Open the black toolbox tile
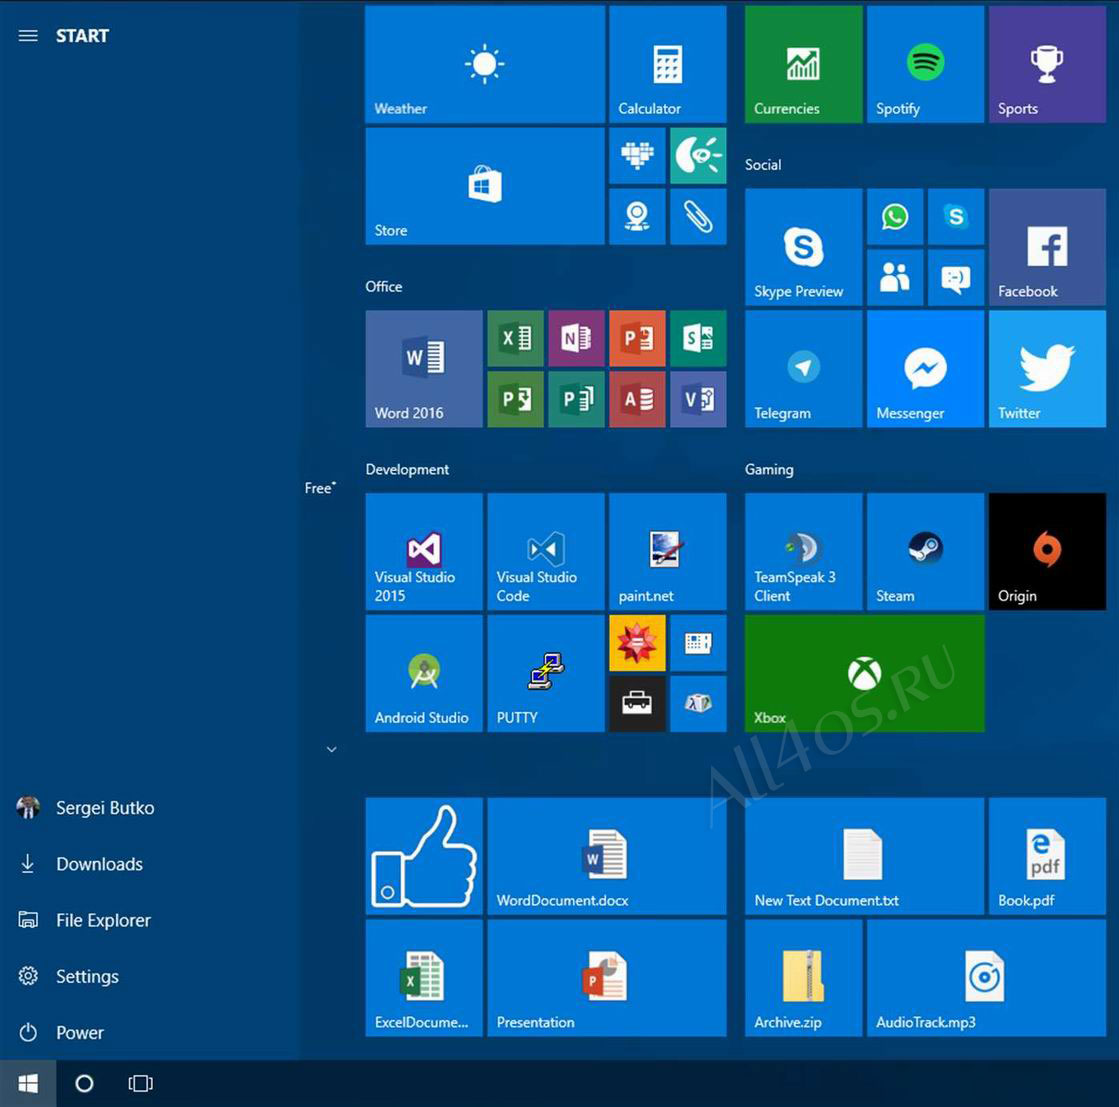This screenshot has width=1119, height=1107. pos(637,704)
